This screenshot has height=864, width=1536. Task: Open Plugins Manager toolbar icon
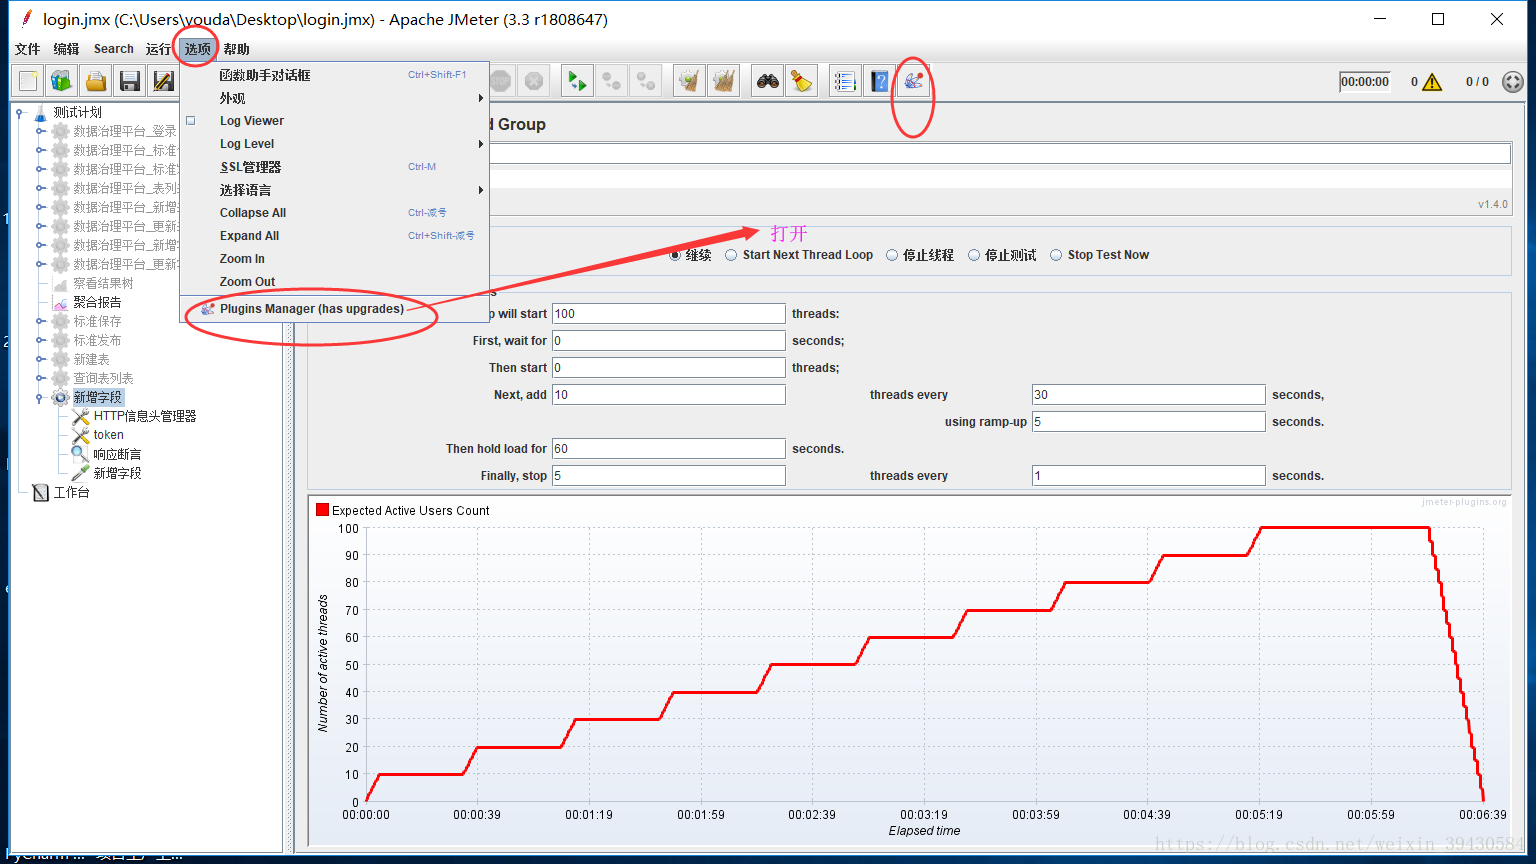click(x=913, y=81)
